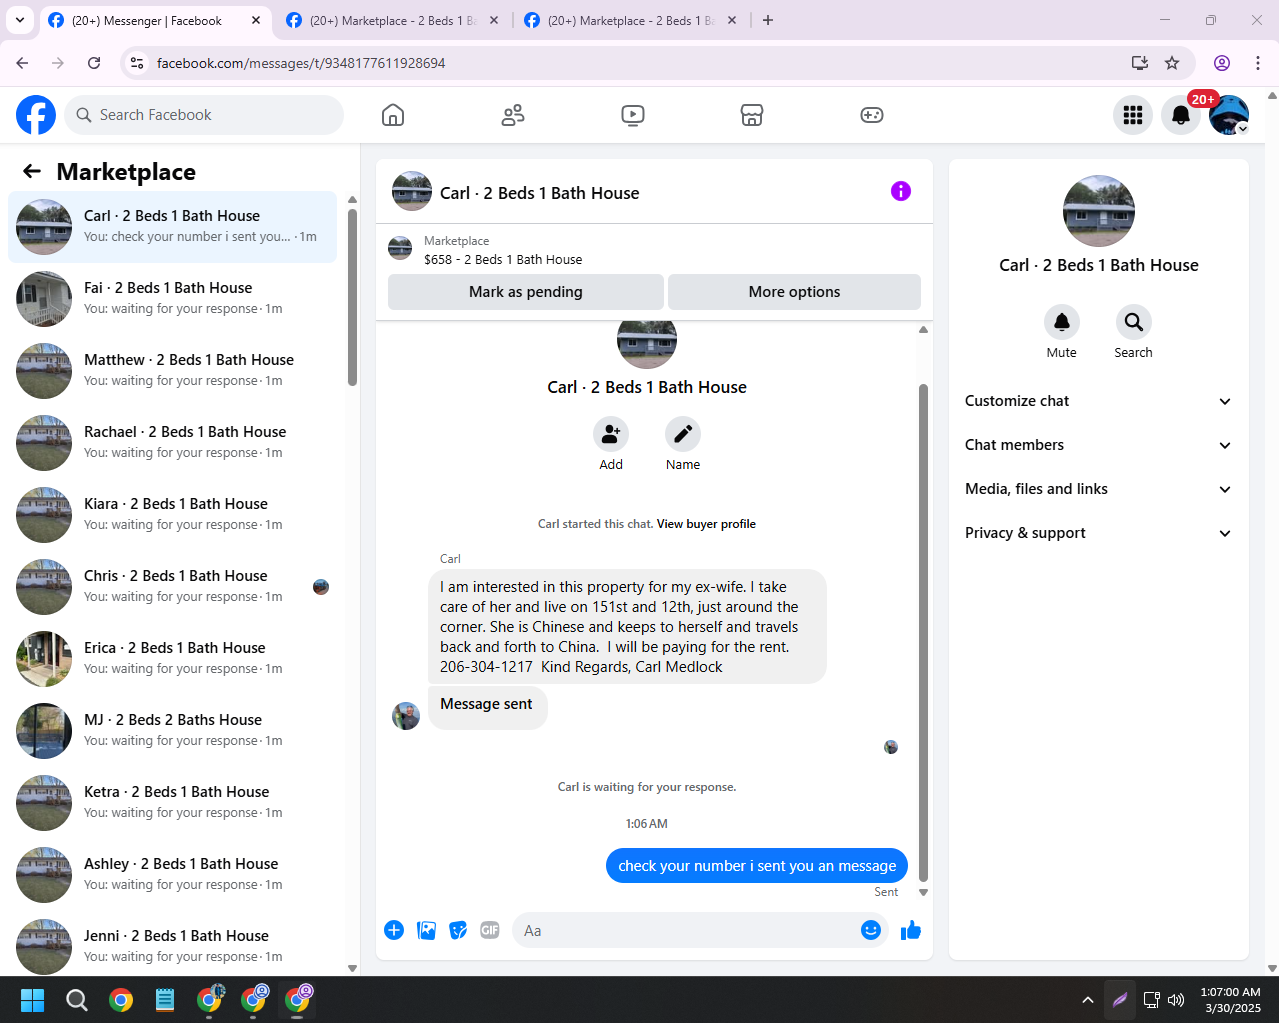Click Mark as pending button
The image size is (1279, 1023).
(x=526, y=292)
